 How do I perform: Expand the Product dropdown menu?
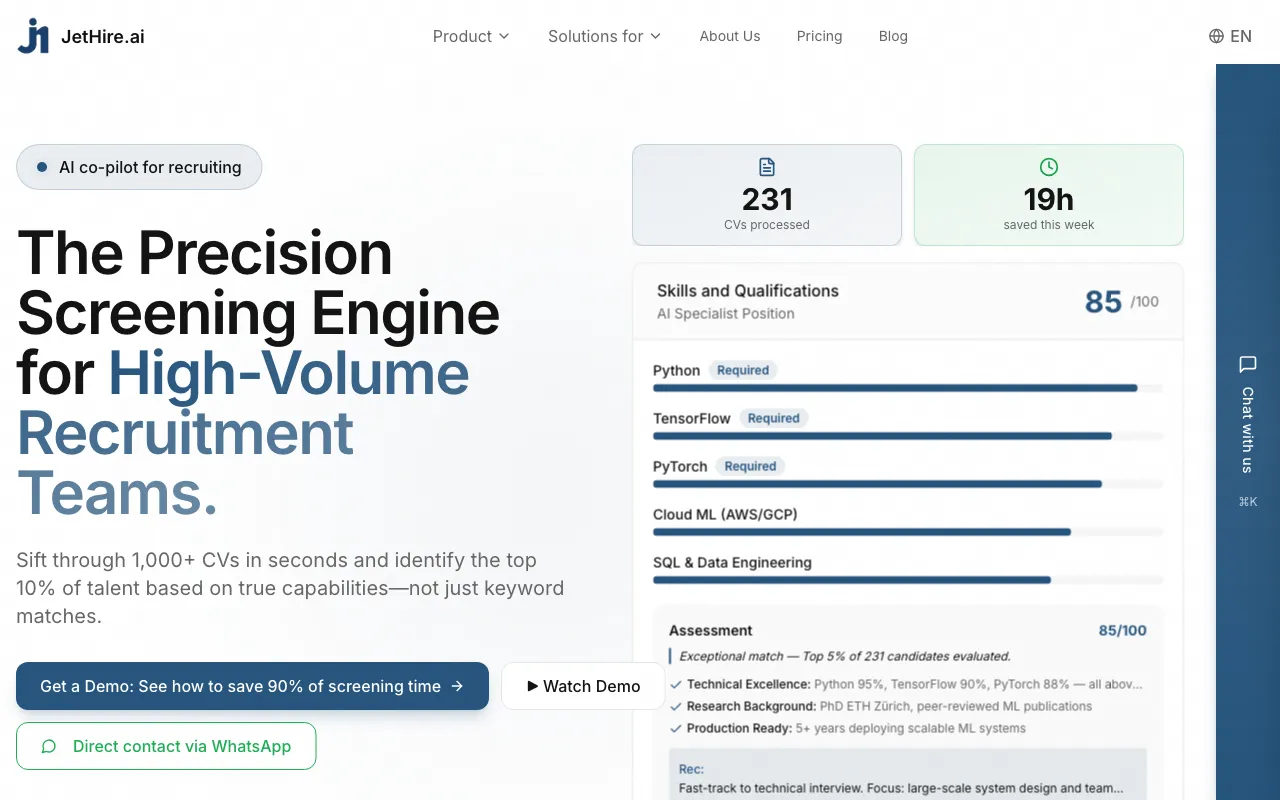(471, 36)
